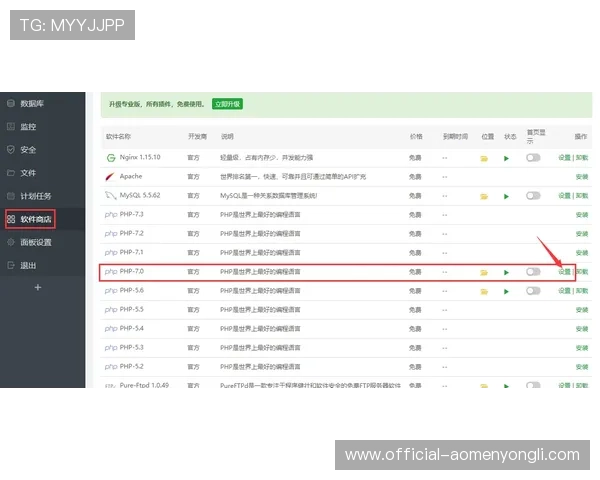This screenshot has height=480, width=600.
Task: Click the 到期时间 column header
Action: tap(455, 137)
